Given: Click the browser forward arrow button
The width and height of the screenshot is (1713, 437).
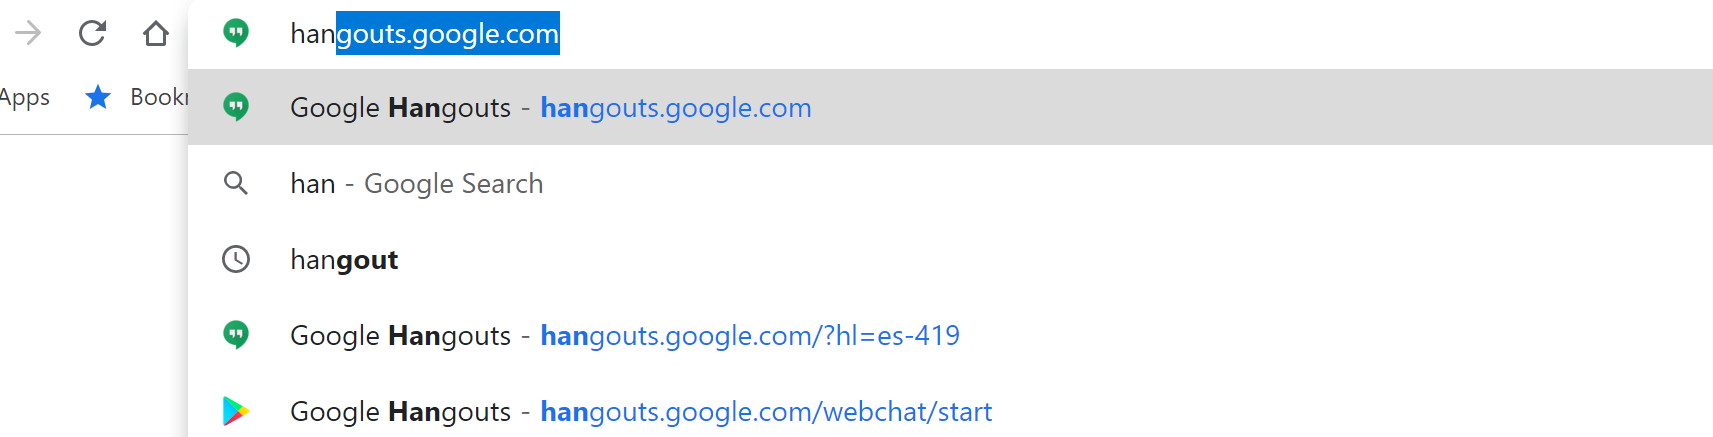Looking at the screenshot, I should coord(27,34).
